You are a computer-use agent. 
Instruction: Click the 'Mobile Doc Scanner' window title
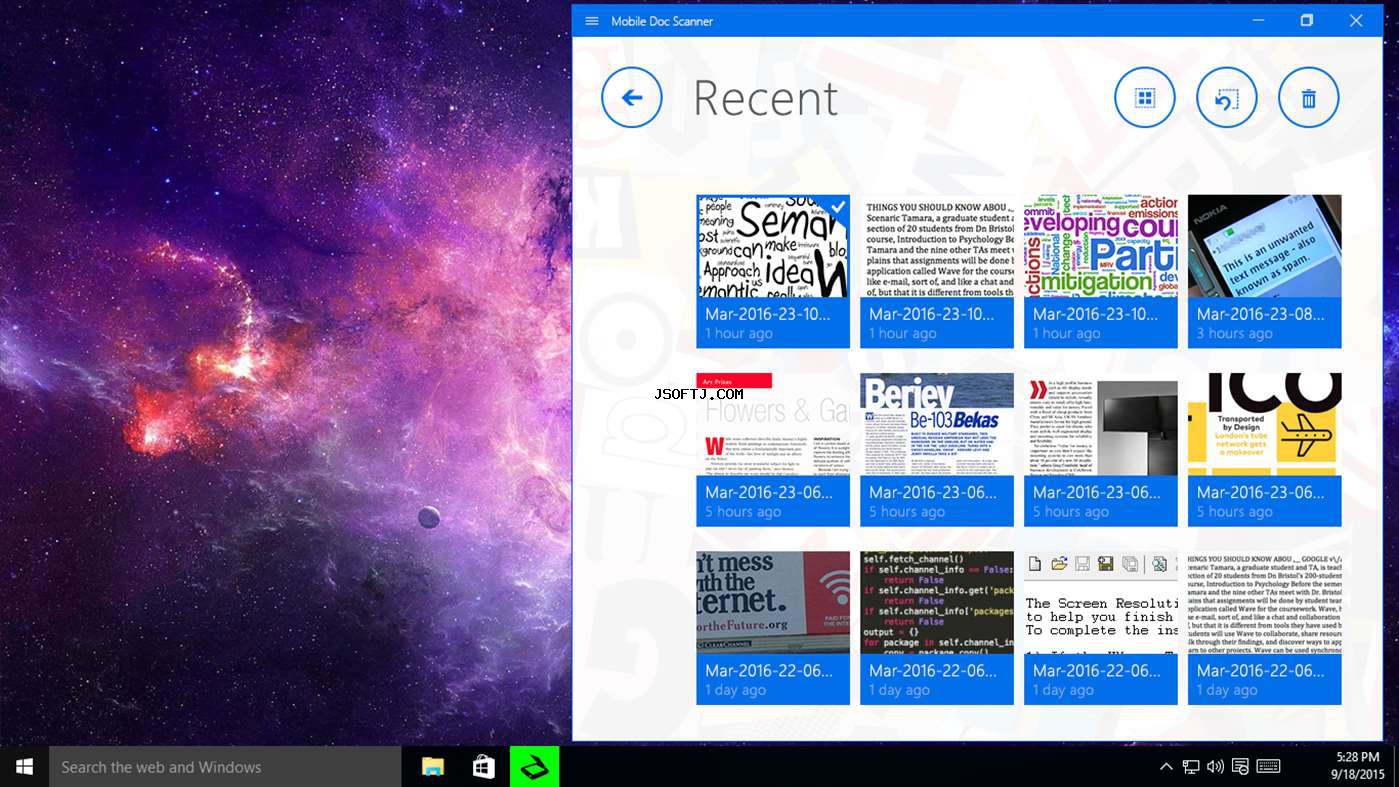pyautogui.click(x=662, y=21)
